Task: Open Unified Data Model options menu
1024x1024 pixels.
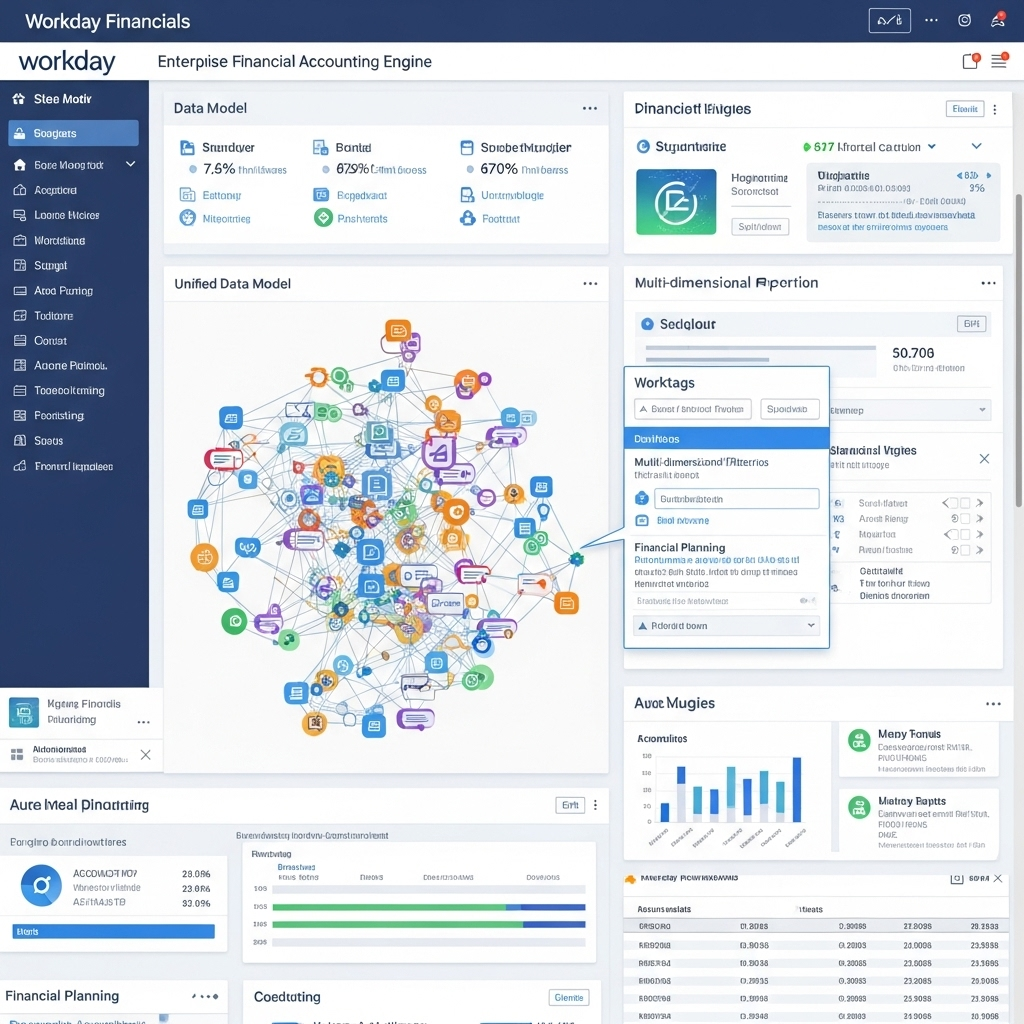Action: 590,283
